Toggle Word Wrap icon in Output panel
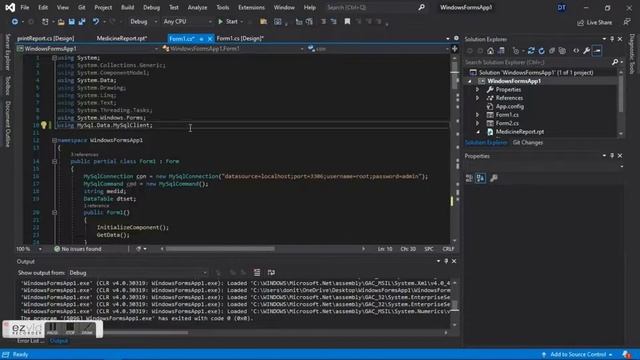Image resolution: width=640 pixels, height=360 pixels. pyautogui.click(x=271, y=272)
